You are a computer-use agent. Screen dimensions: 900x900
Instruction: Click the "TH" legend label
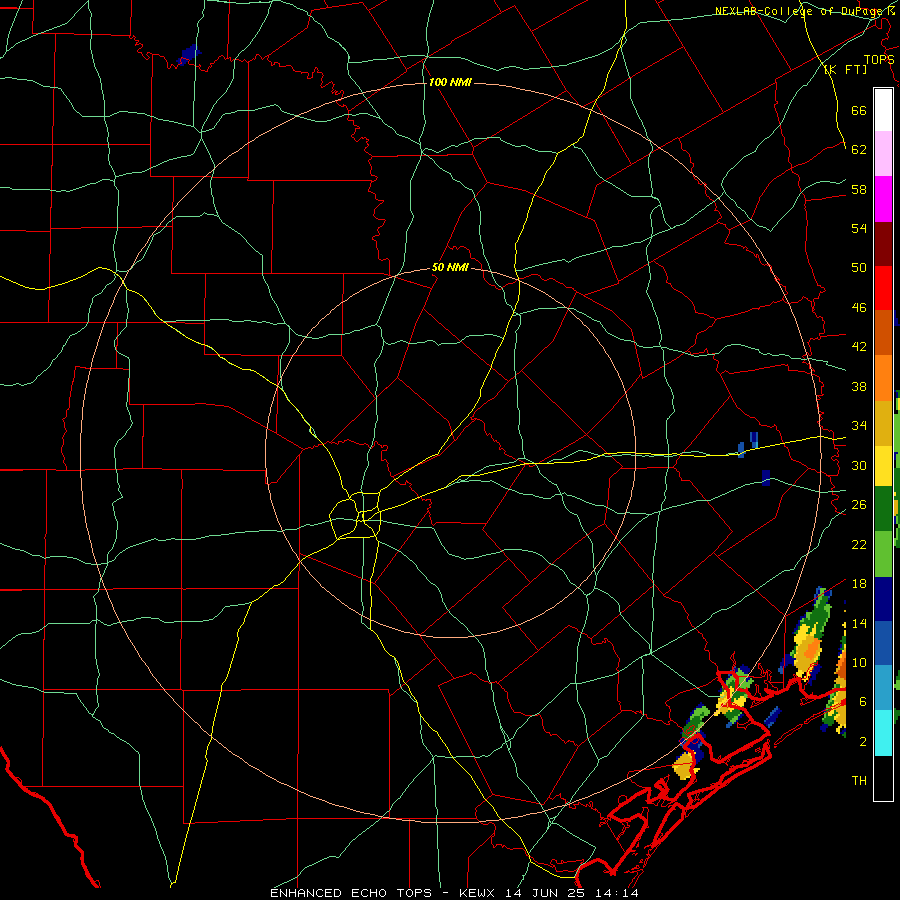(x=859, y=781)
